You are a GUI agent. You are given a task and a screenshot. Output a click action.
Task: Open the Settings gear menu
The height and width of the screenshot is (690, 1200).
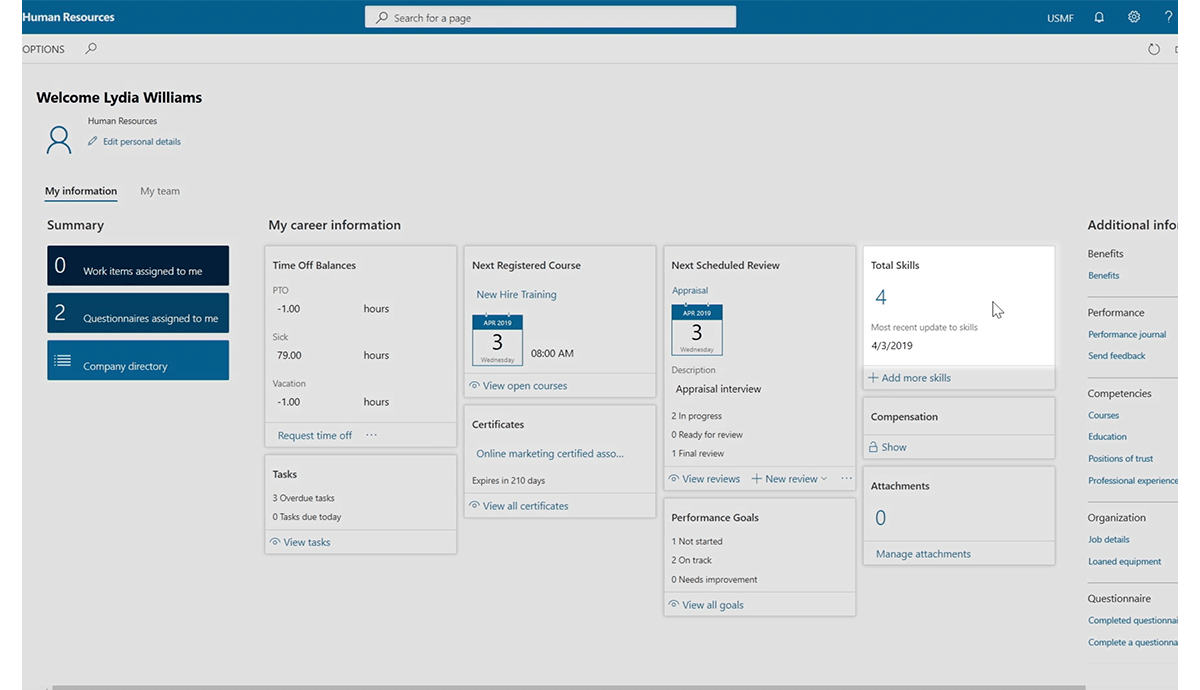1133,17
